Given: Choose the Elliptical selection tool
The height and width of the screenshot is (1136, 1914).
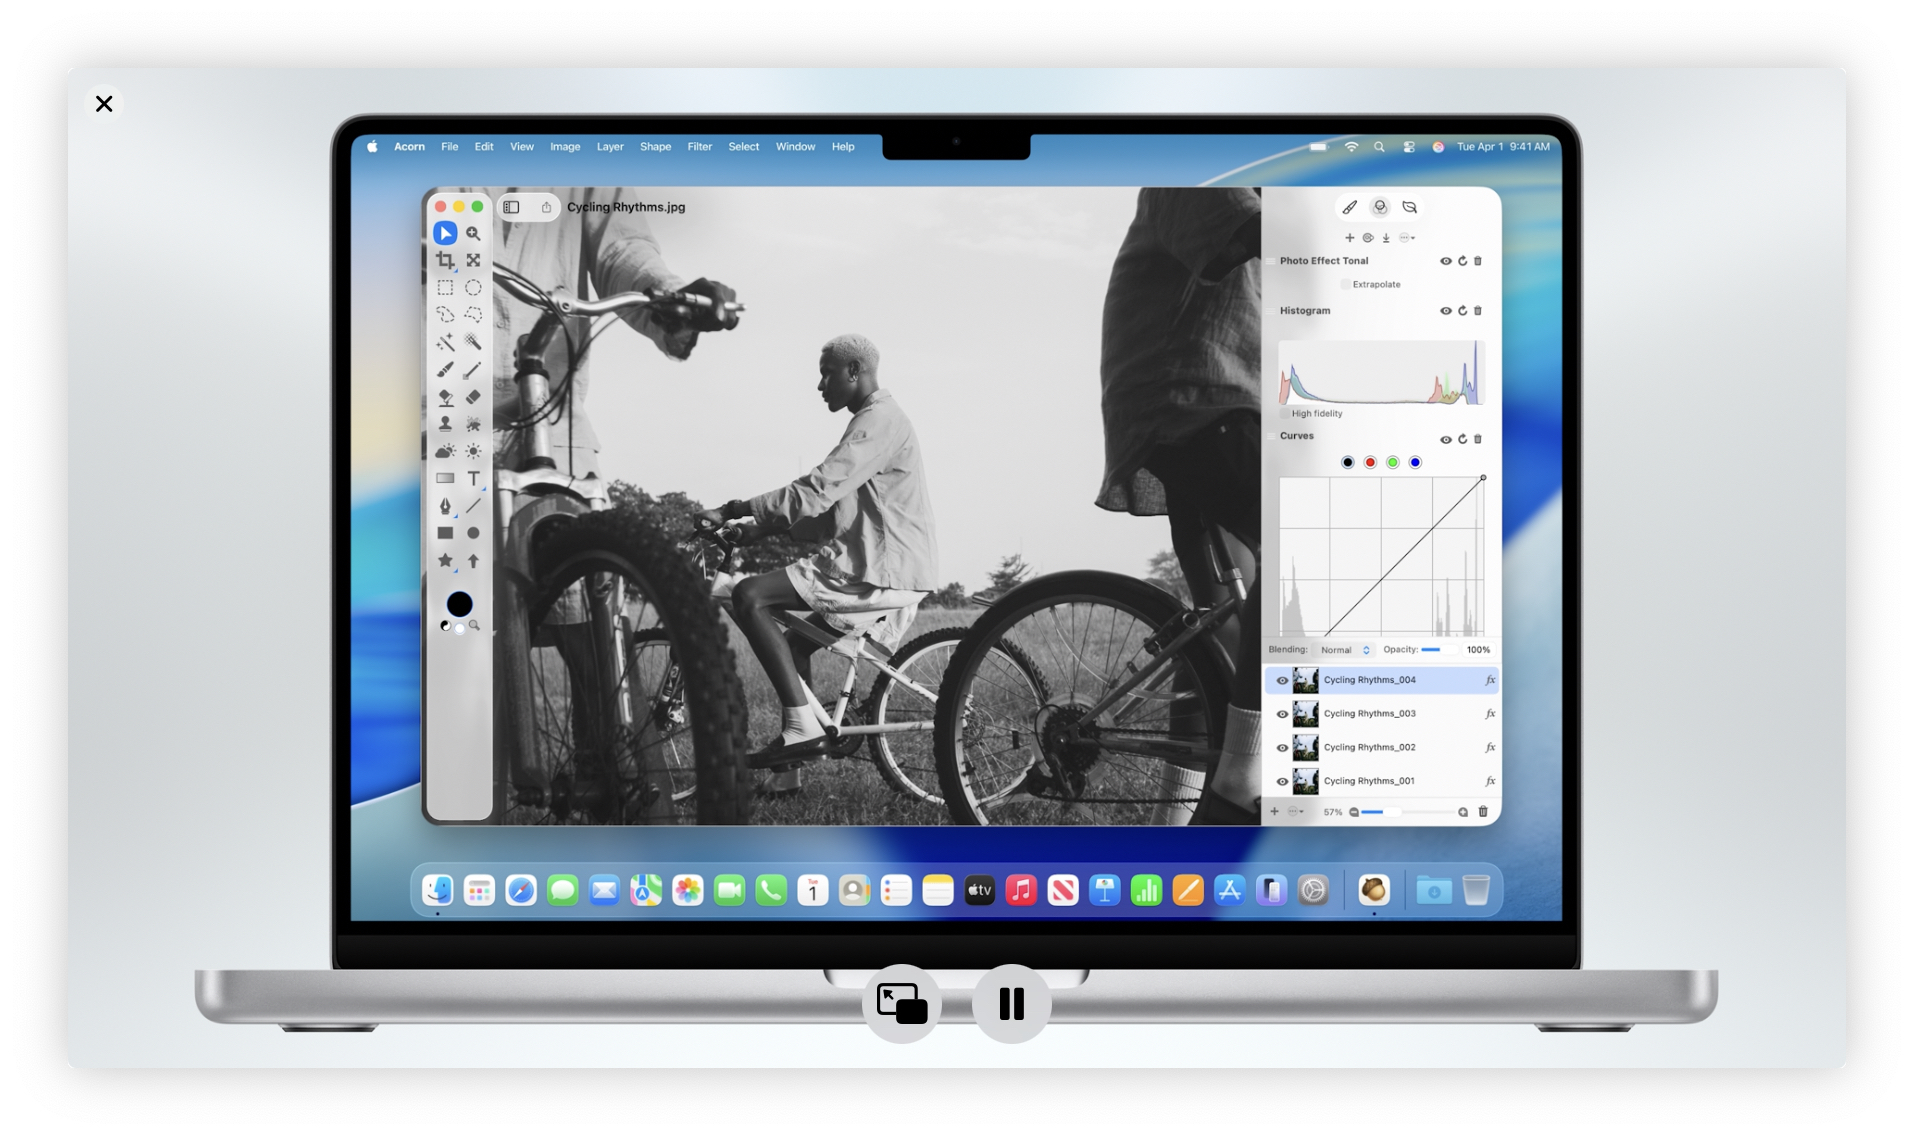Looking at the screenshot, I should coord(473,288).
